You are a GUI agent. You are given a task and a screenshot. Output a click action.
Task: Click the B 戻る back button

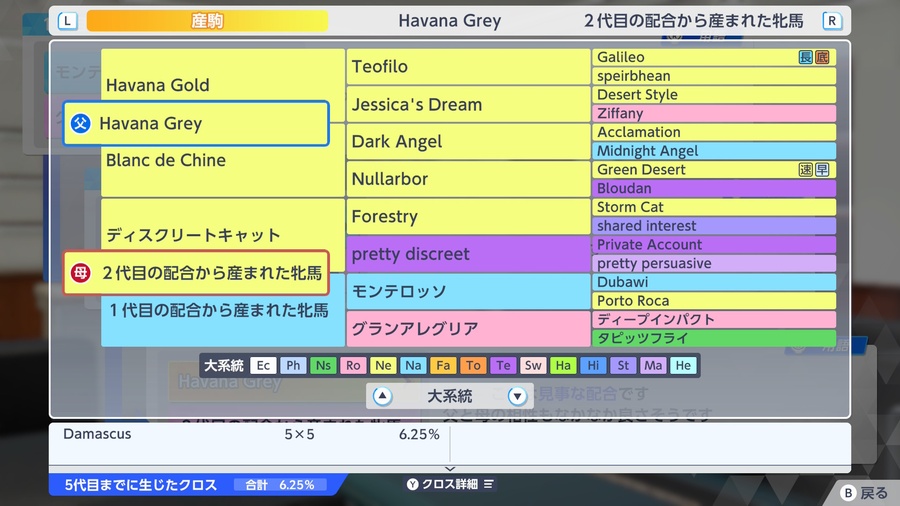[x=864, y=493]
